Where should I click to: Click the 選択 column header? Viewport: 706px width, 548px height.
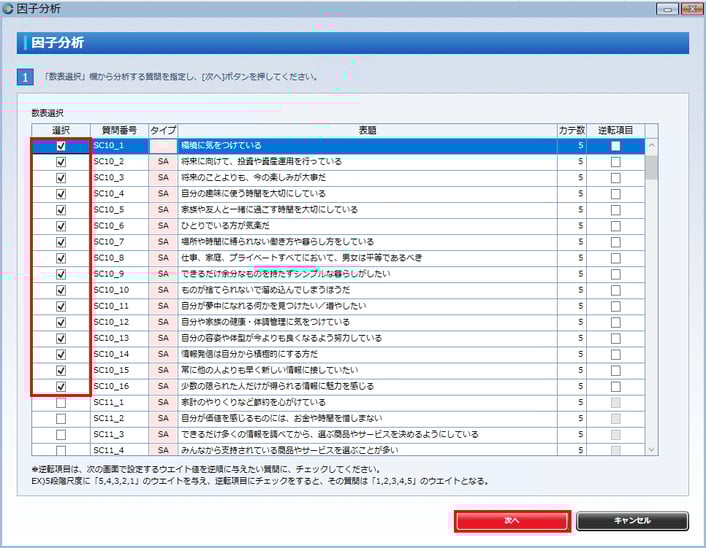click(61, 130)
